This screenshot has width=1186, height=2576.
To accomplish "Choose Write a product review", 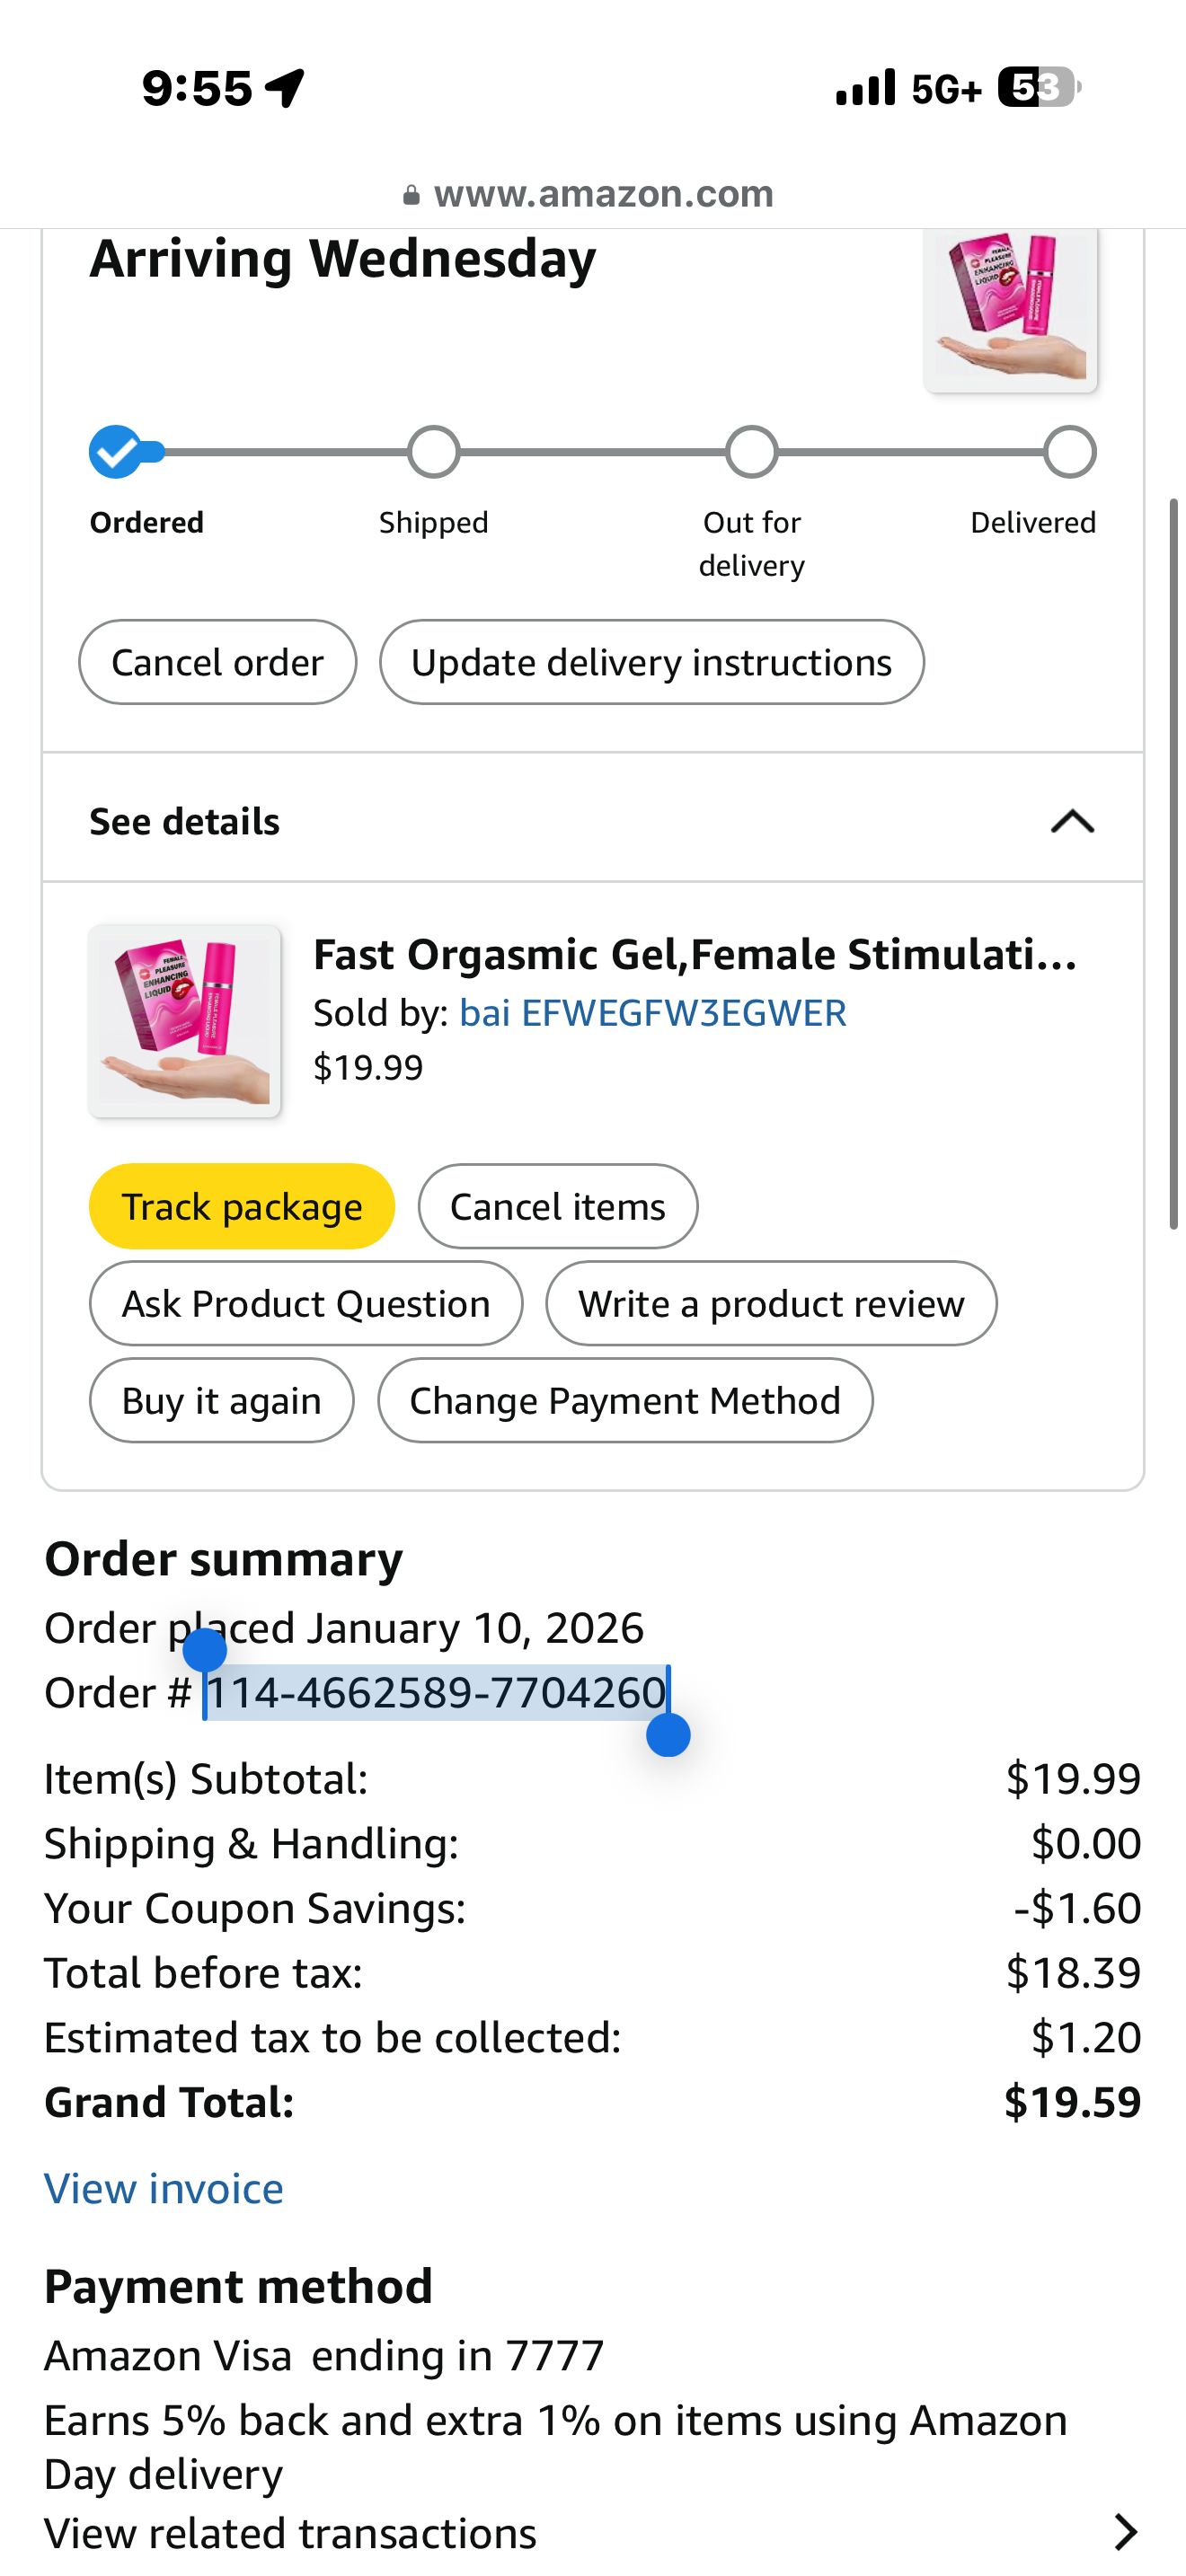I will [771, 1304].
